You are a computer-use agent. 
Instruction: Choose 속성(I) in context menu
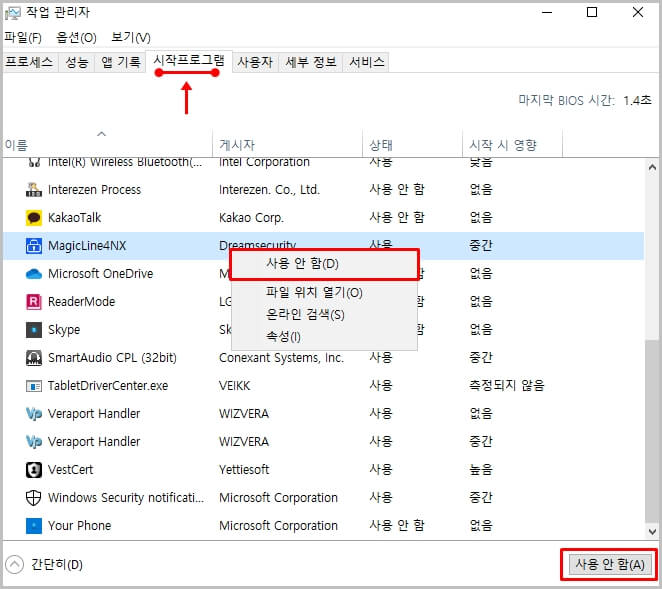(x=324, y=337)
